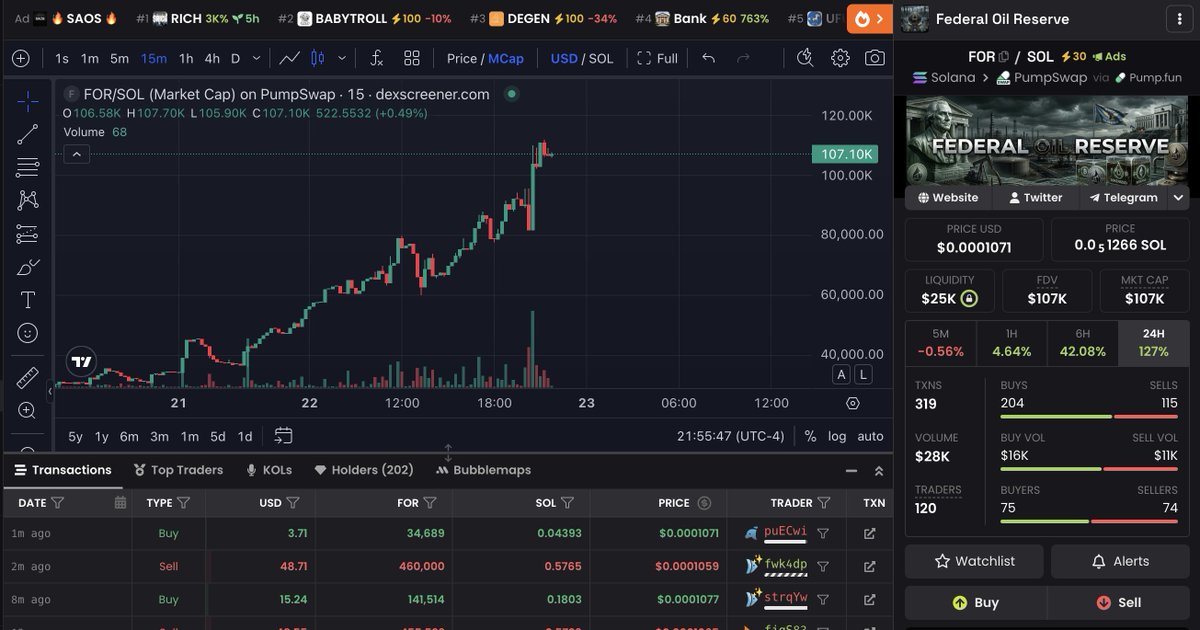This screenshot has height=630, width=1200.
Task: Select the XABCD pattern tool
Action: coord(28,200)
